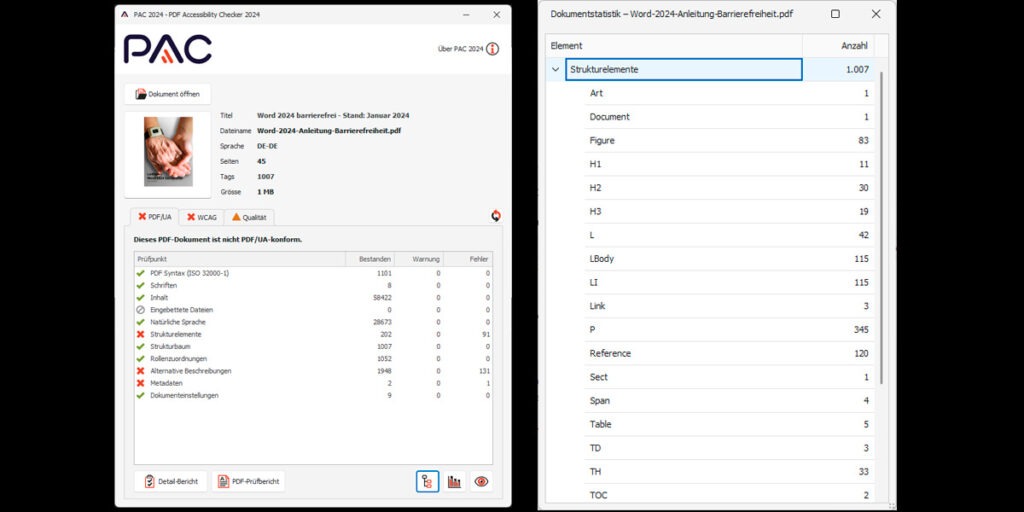The width and height of the screenshot is (1024, 512).
Task: Select the H3 row
Action: point(729,212)
